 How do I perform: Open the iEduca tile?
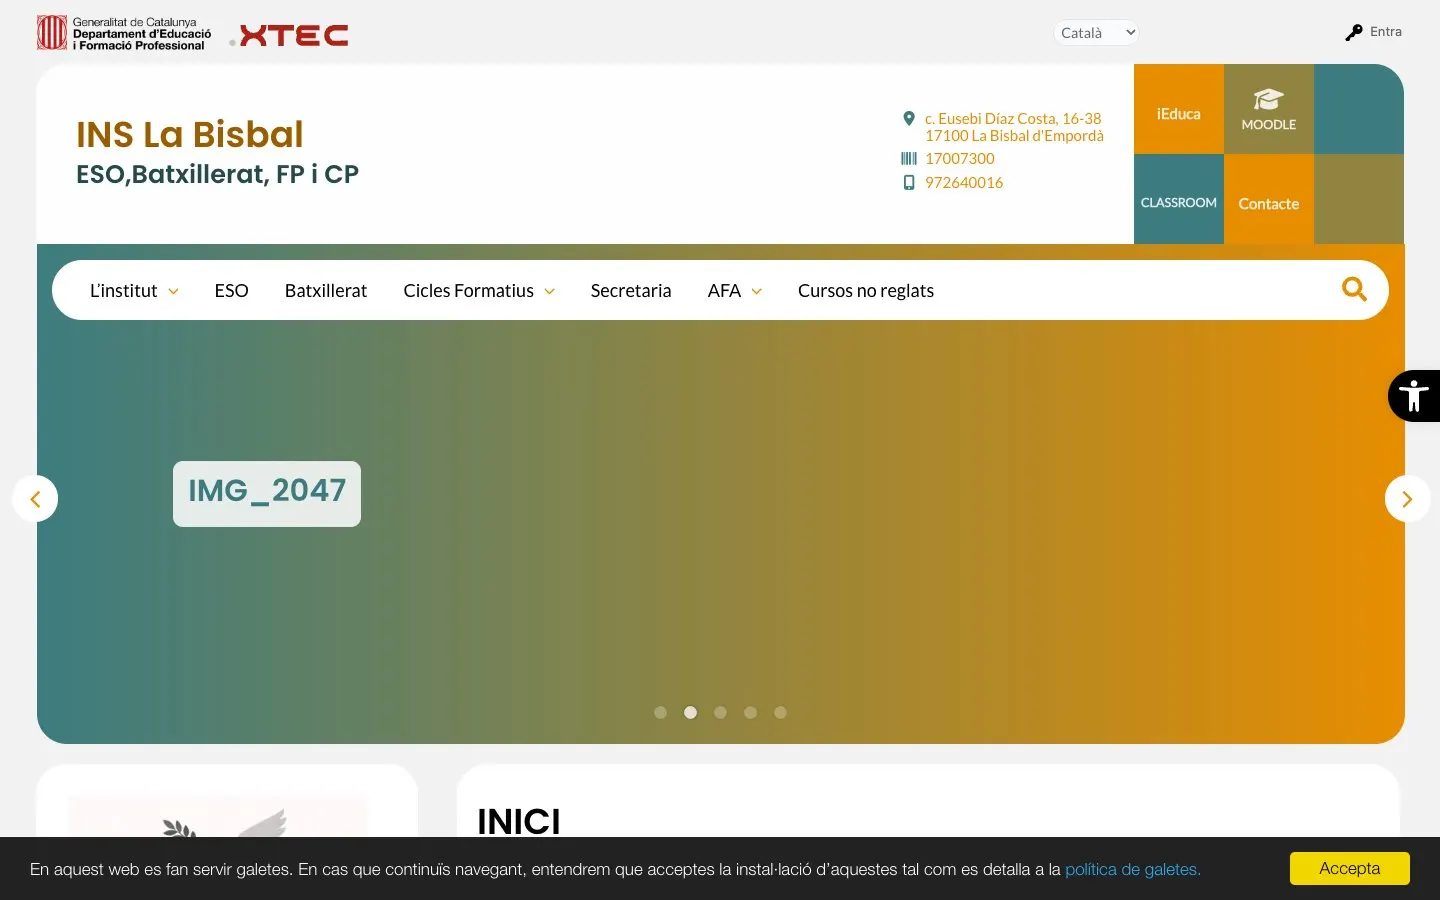tap(1179, 109)
